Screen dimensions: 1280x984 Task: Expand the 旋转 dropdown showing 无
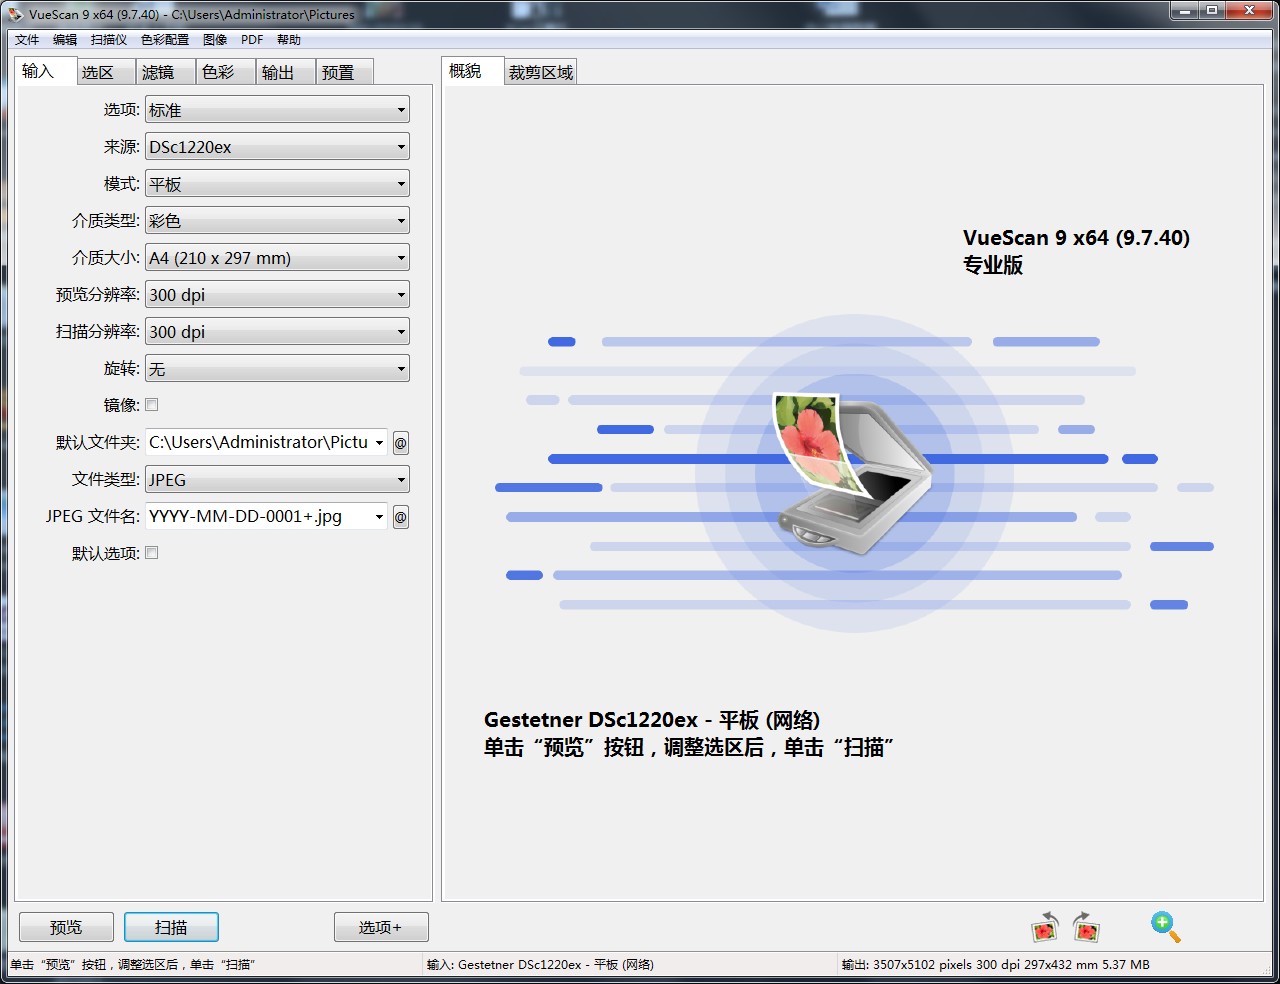tap(277, 369)
